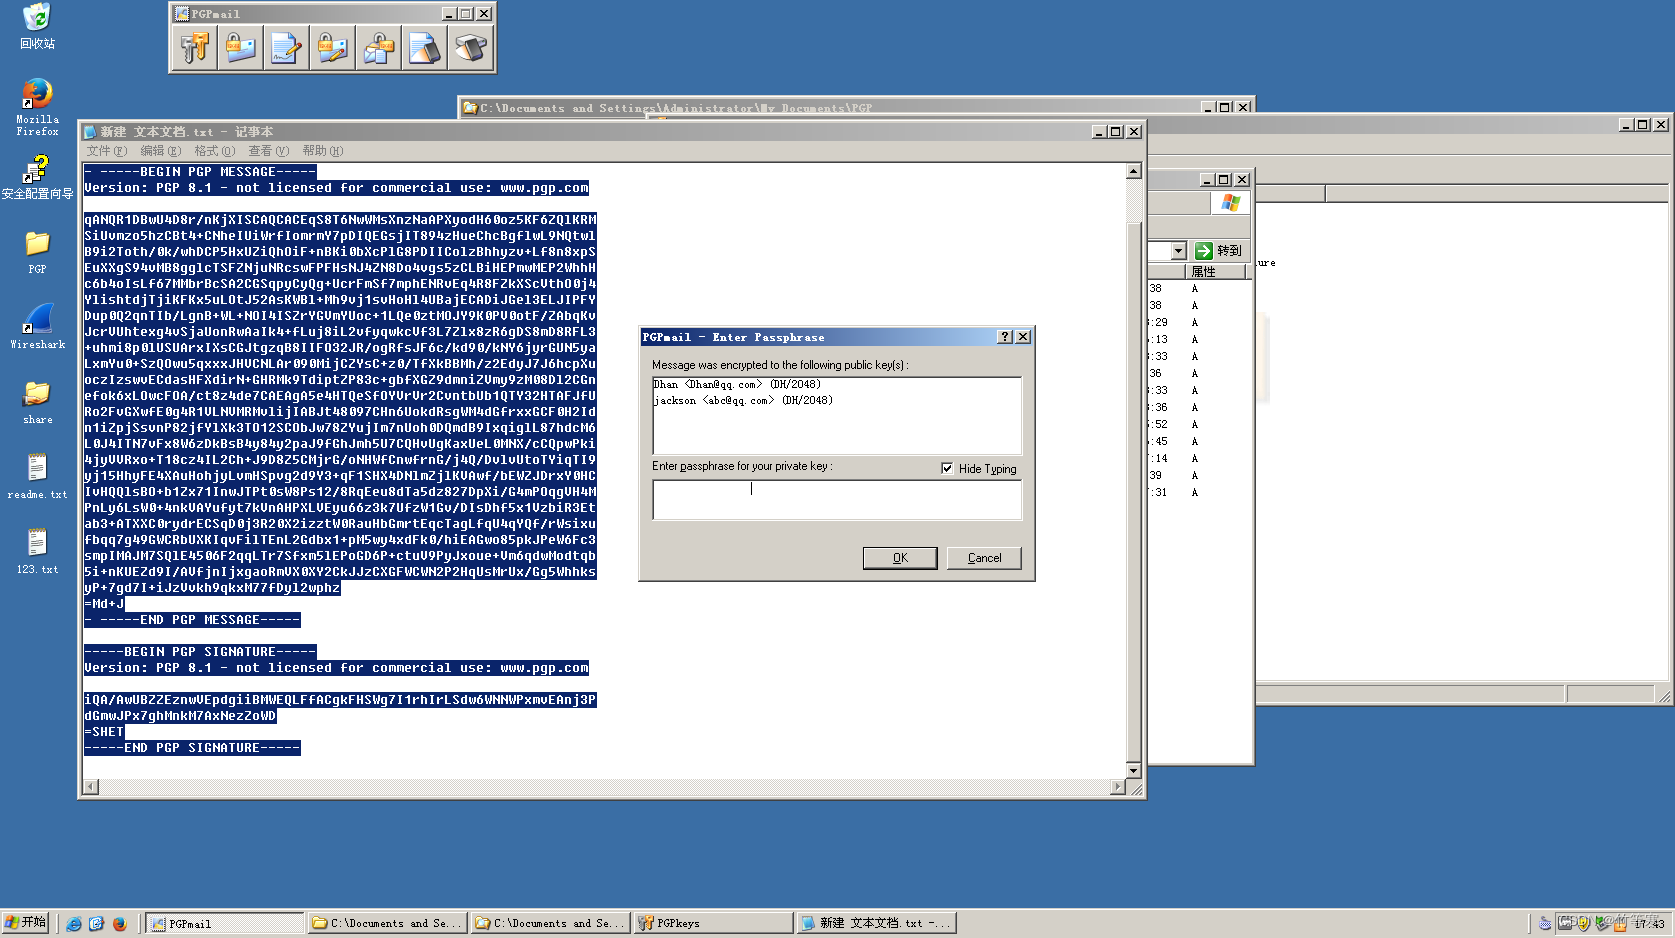Select the 123.txt file on desktop
Viewport: 1675px width, 938px height.
pos(37,551)
